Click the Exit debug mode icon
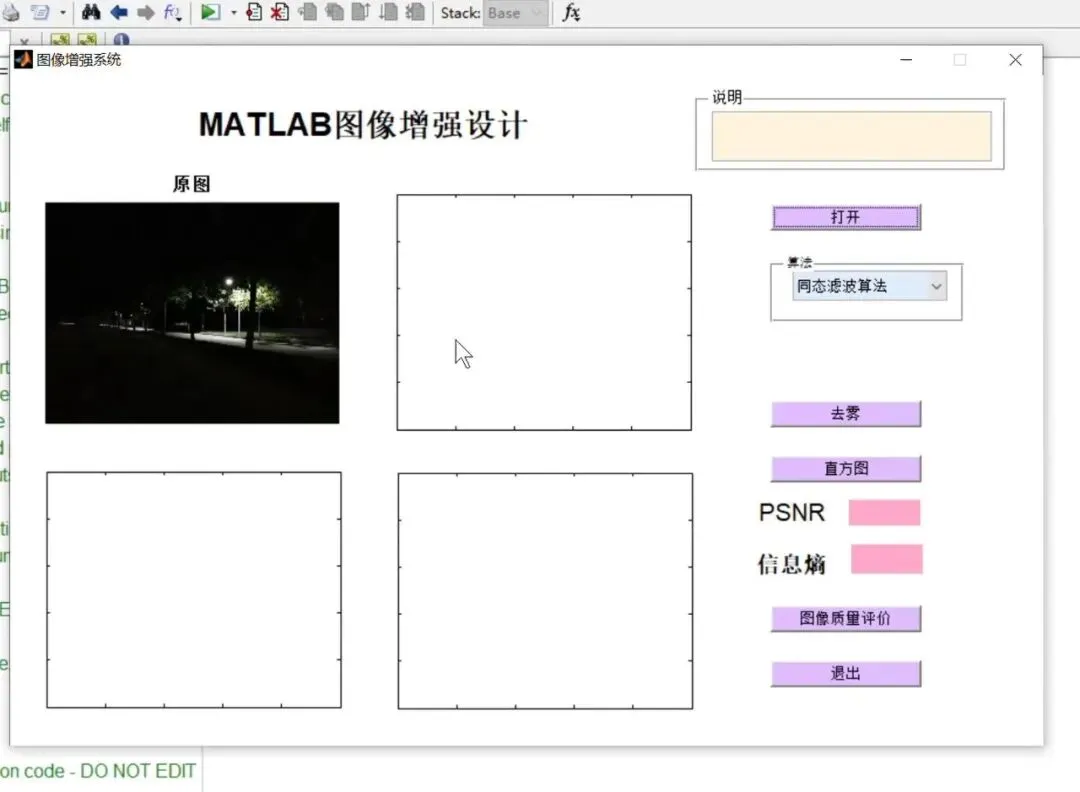 415,12
